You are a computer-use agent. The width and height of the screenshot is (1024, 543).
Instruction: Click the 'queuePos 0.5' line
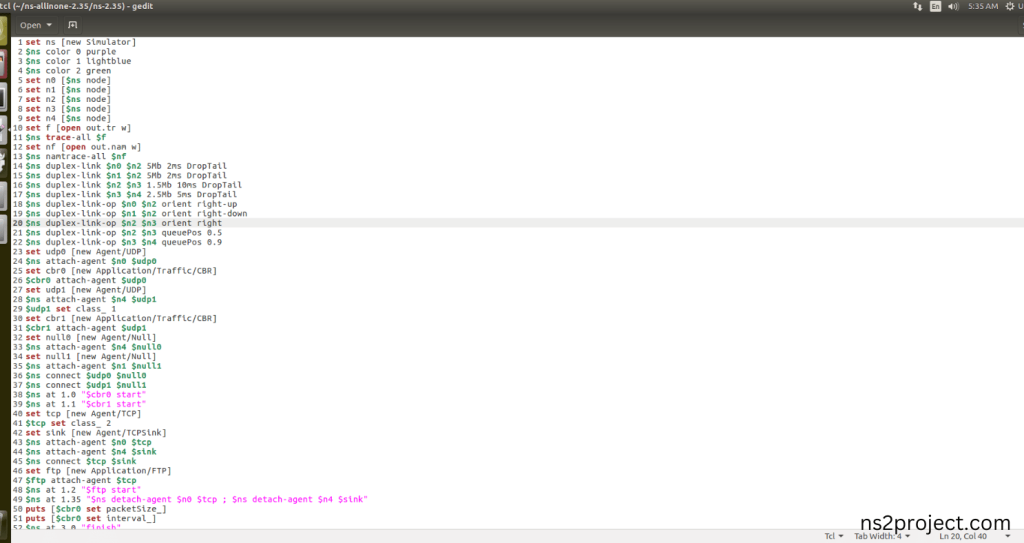(123, 232)
